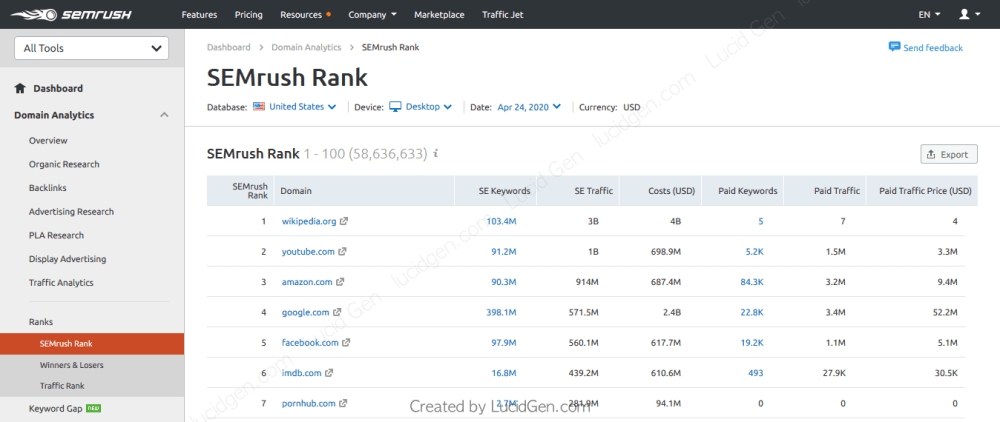Expand the Company menu

(372, 14)
